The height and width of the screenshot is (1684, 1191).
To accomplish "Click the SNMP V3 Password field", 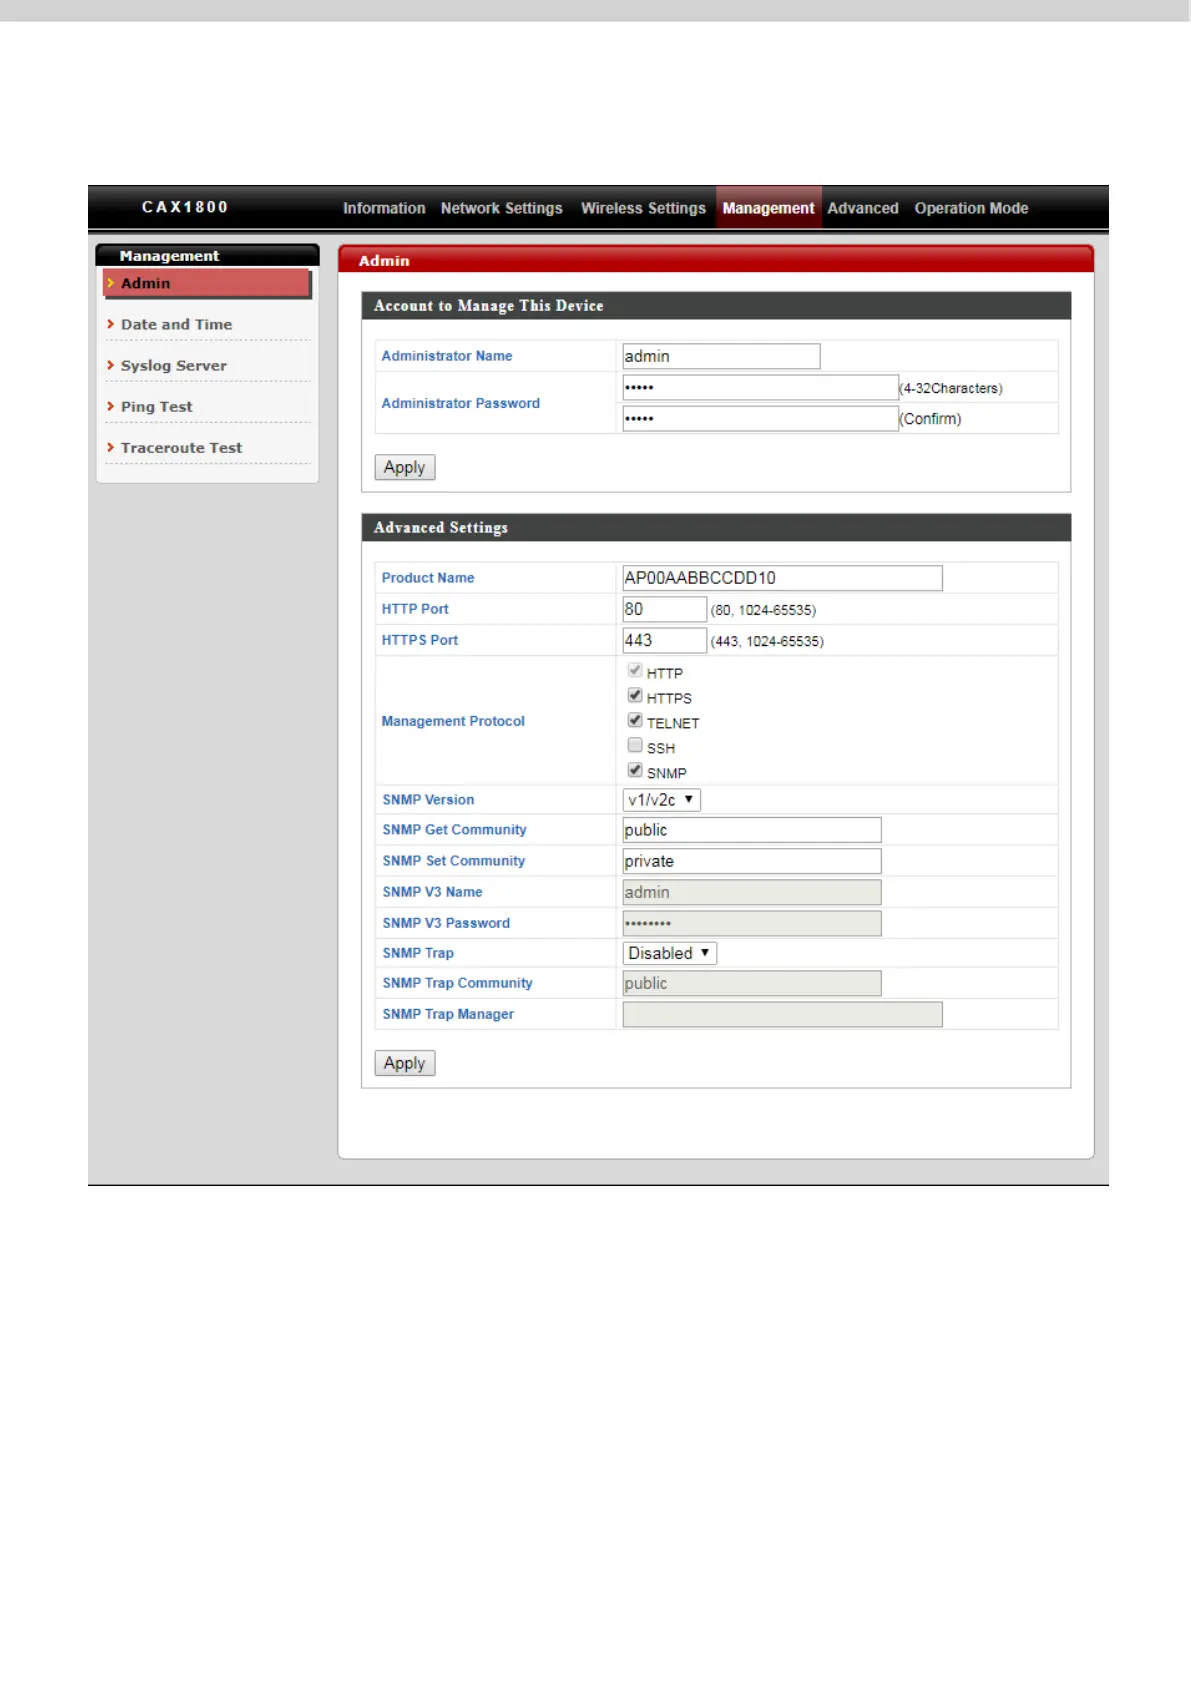I will pos(752,923).
